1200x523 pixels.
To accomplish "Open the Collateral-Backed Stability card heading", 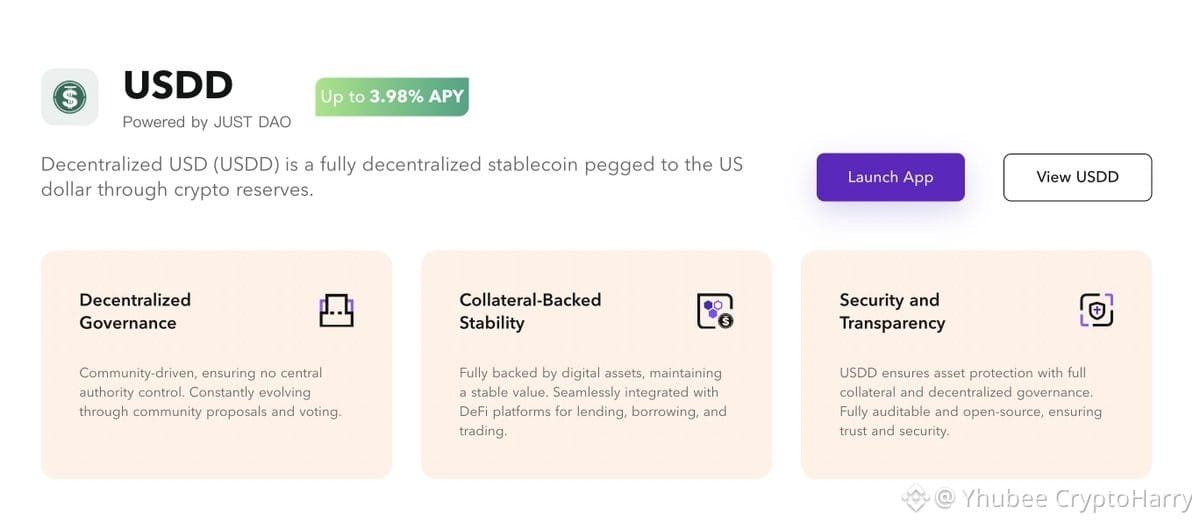I will pos(530,311).
